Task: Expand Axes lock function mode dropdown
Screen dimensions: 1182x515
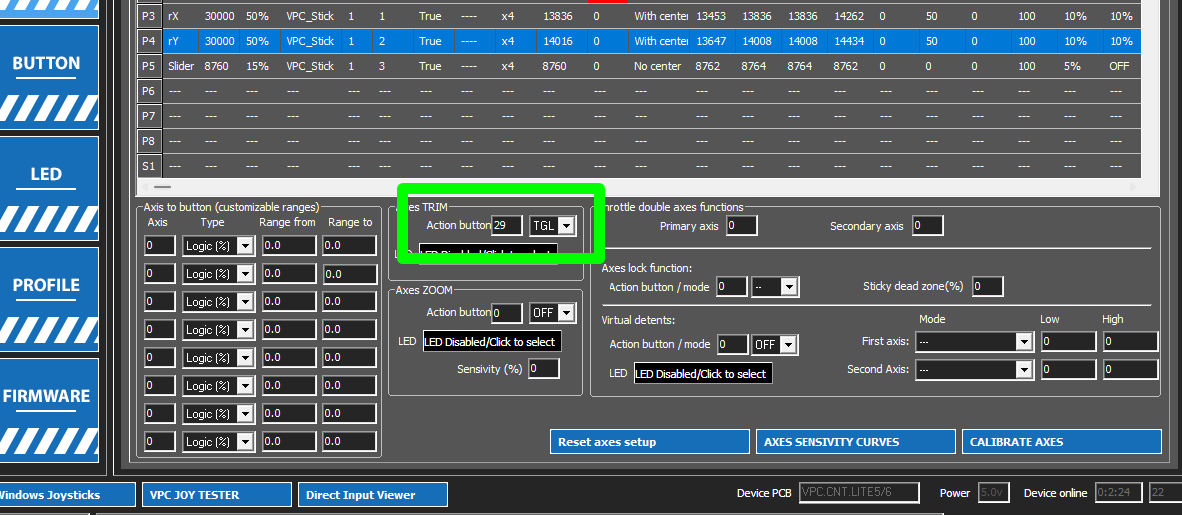Action: point(775,287)
